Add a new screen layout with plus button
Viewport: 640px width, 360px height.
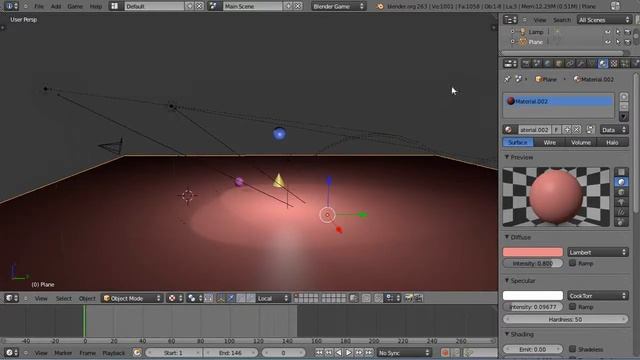189,6
